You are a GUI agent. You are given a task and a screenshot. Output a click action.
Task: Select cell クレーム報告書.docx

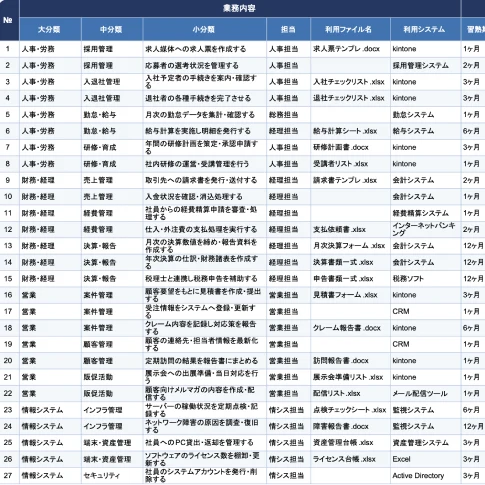tap(350, 328)
